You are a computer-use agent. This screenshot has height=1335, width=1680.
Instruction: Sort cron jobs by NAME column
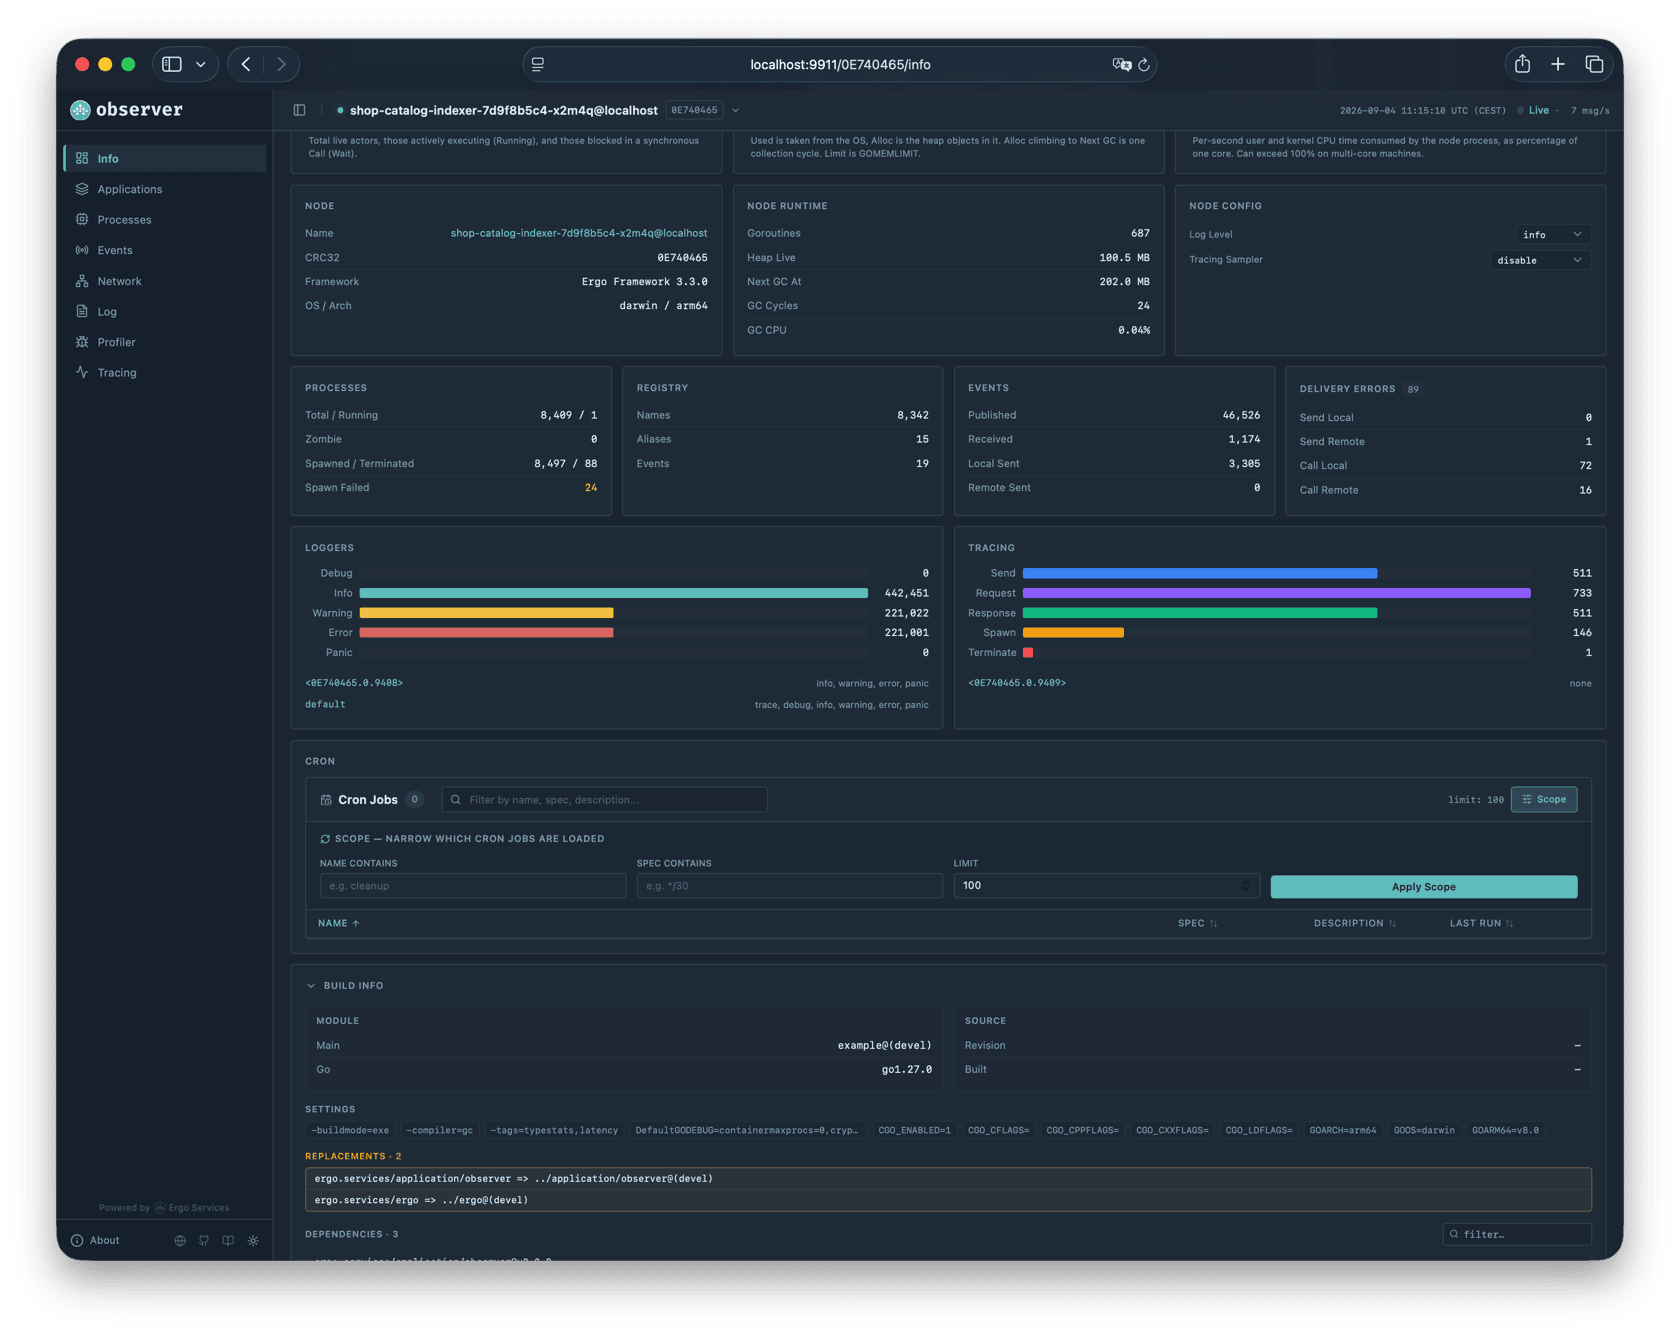(339, 923)
